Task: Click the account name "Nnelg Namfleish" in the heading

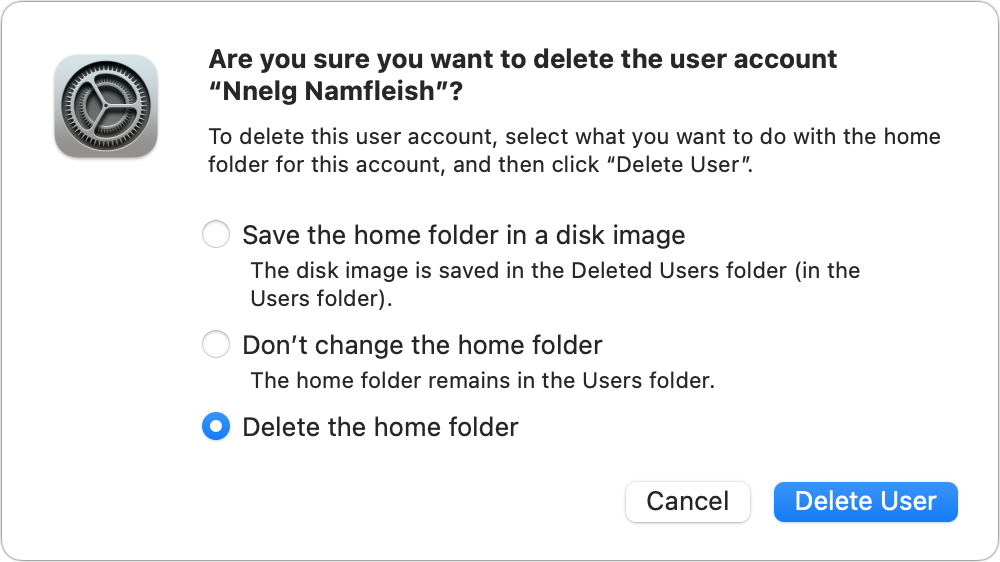Action: (x=328, y=91)
